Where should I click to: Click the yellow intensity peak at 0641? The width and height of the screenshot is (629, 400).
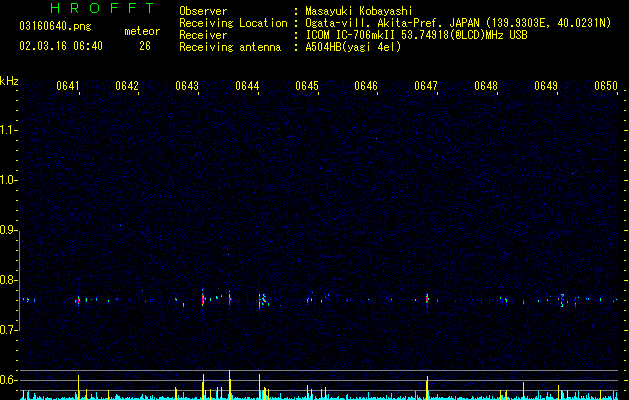click(x=79, y=387)
